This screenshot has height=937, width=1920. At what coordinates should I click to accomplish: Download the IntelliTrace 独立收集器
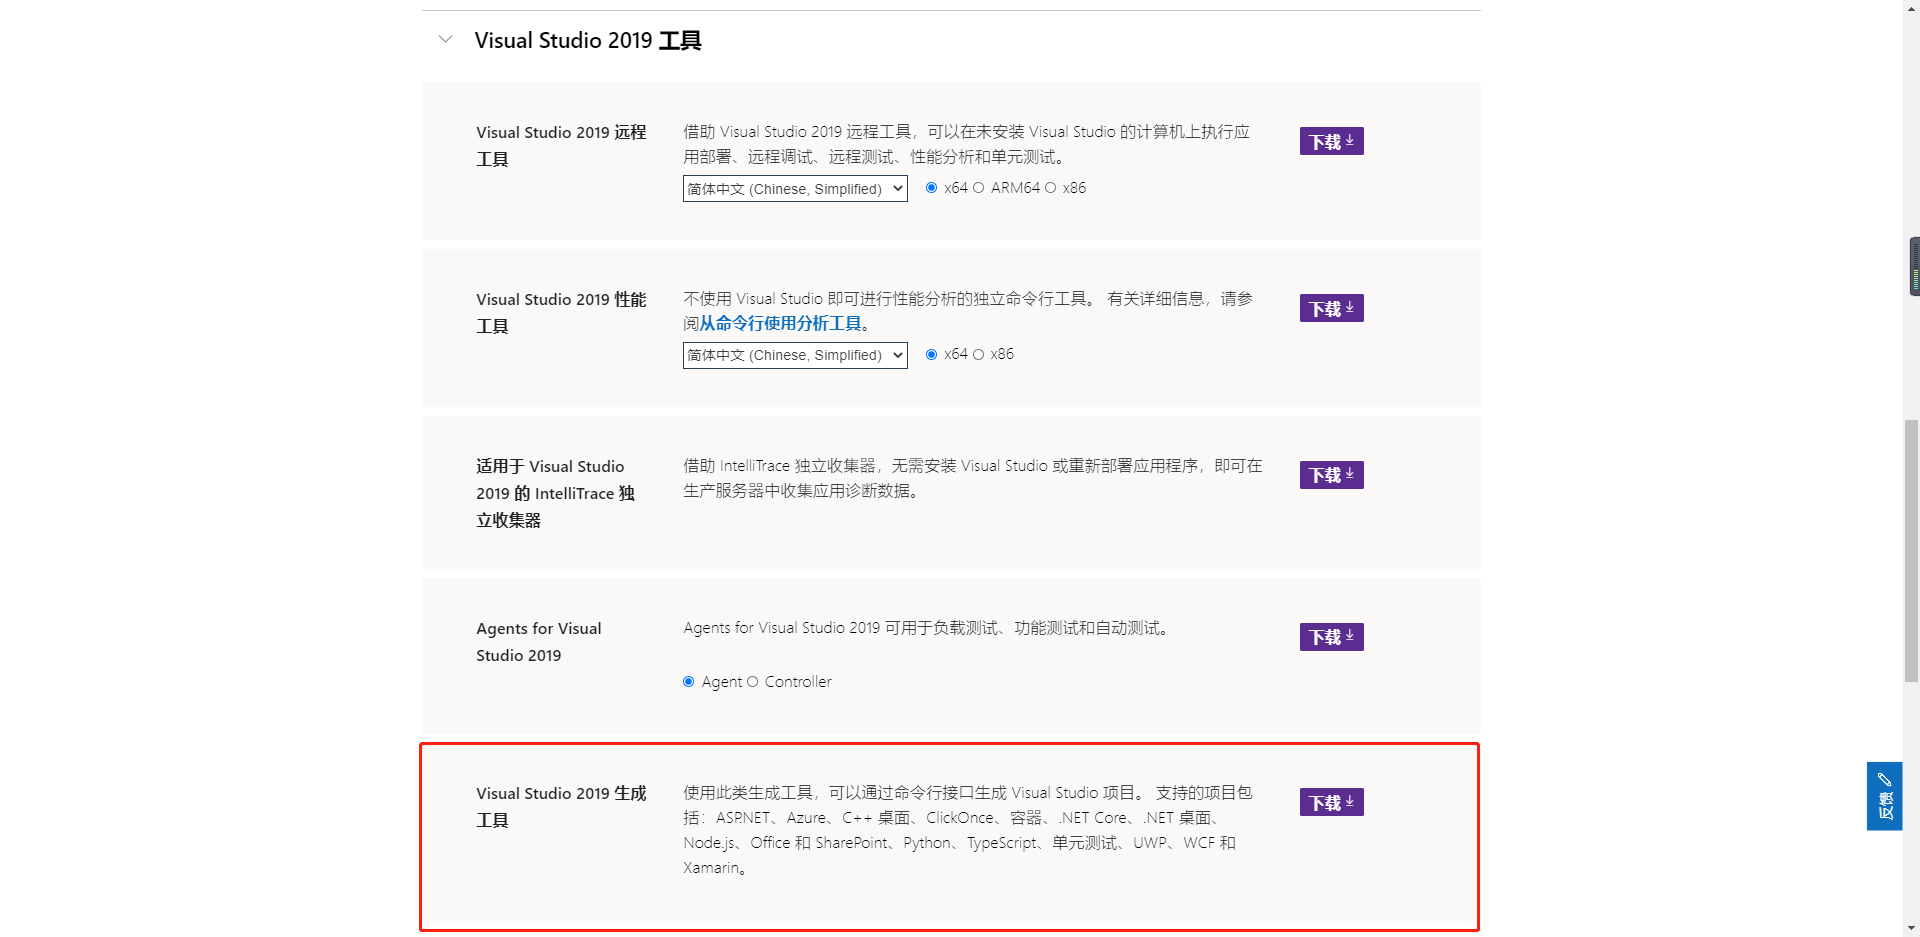[1331, 474]
